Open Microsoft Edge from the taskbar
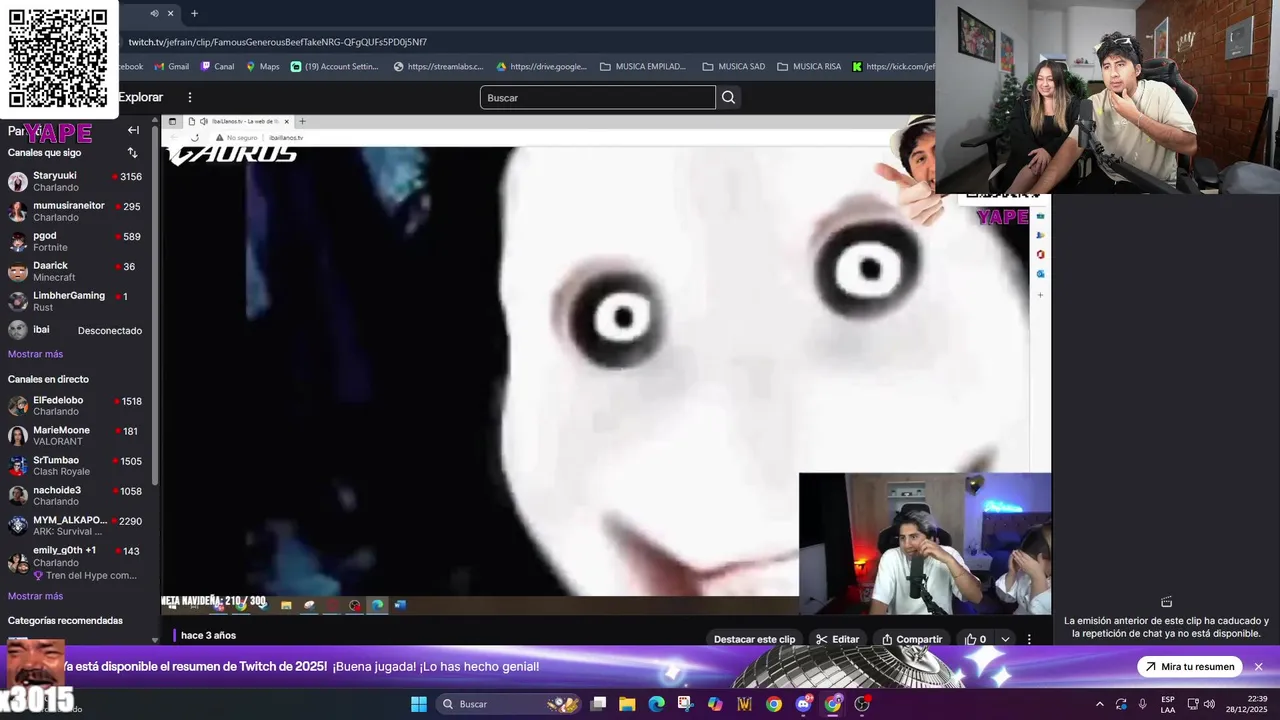1280x720 pixels. (656, 704)
